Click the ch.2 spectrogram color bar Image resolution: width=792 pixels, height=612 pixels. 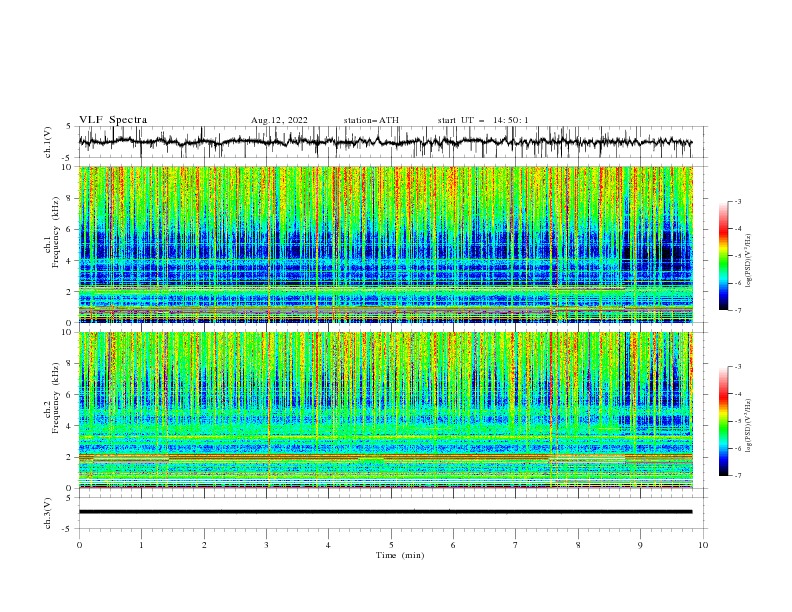point(723,421)
